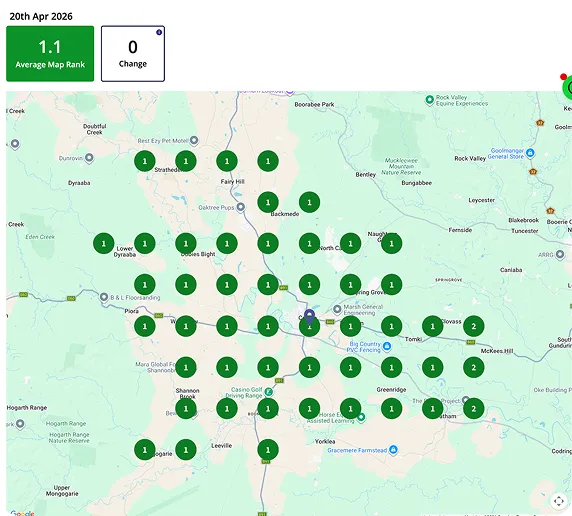Screen dimensions: 572x516
Task: Open the Casino Golf Driving Range pin
Action: point(268,392)
